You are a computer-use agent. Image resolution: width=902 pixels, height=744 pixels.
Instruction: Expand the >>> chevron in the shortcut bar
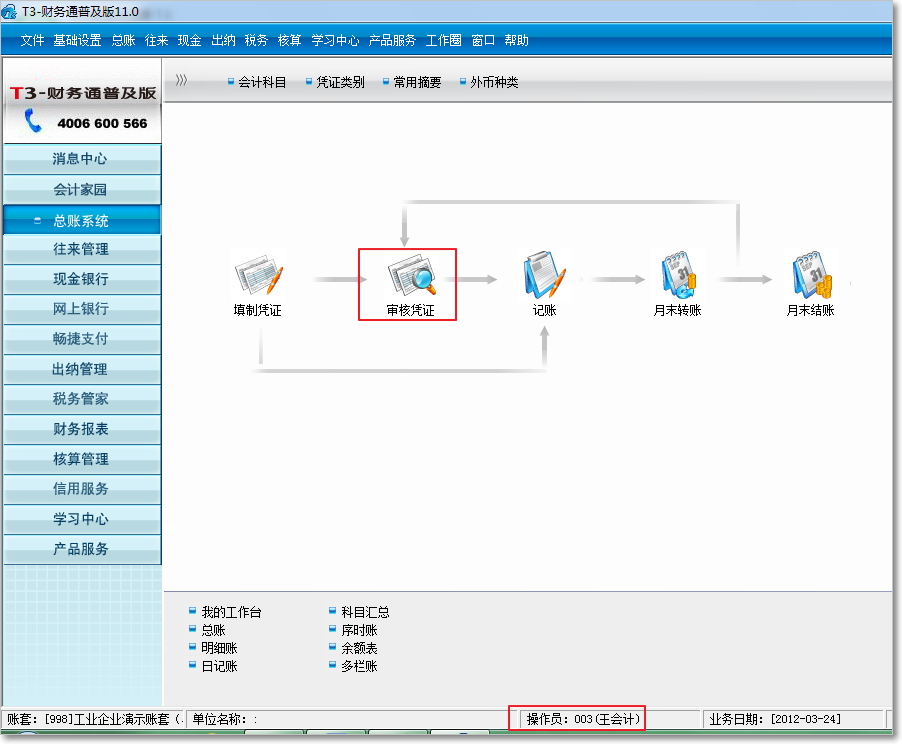(x=181, y=81)
